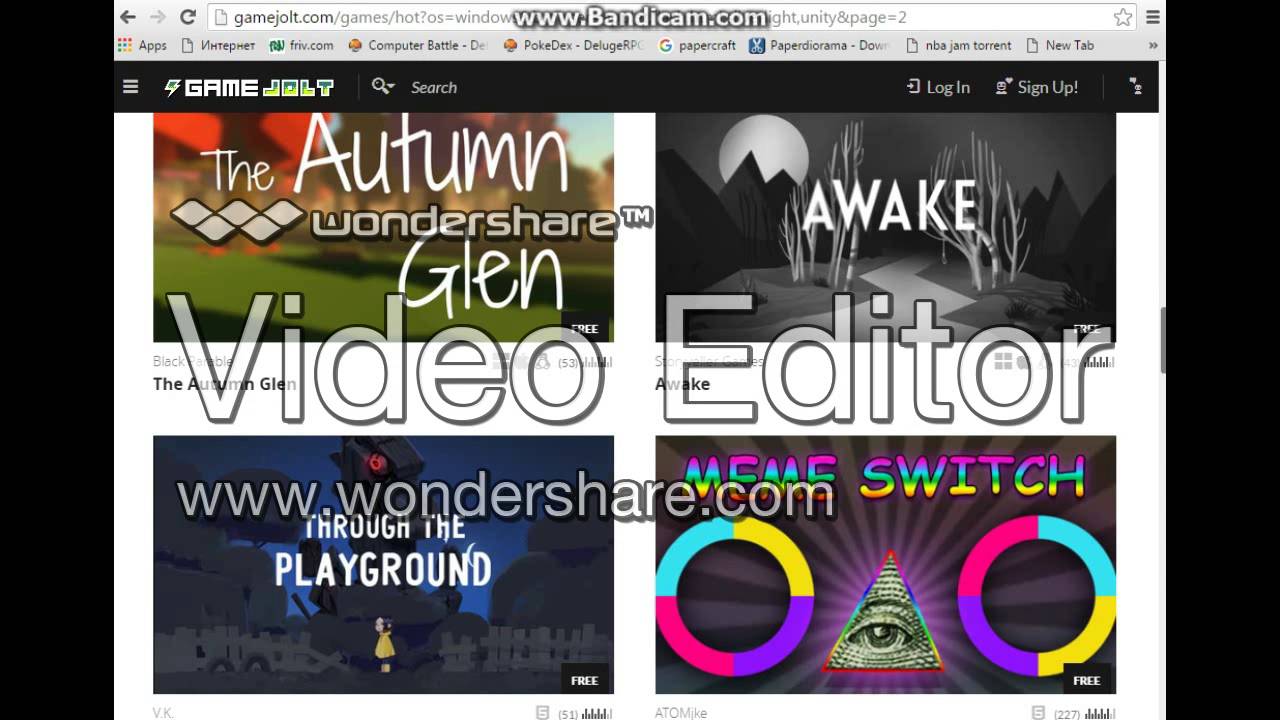Click the platform icon left of the (51) rating
The width and height of the screenshot is (1280, 720).
pyautogui.click(x=542, y=713)
